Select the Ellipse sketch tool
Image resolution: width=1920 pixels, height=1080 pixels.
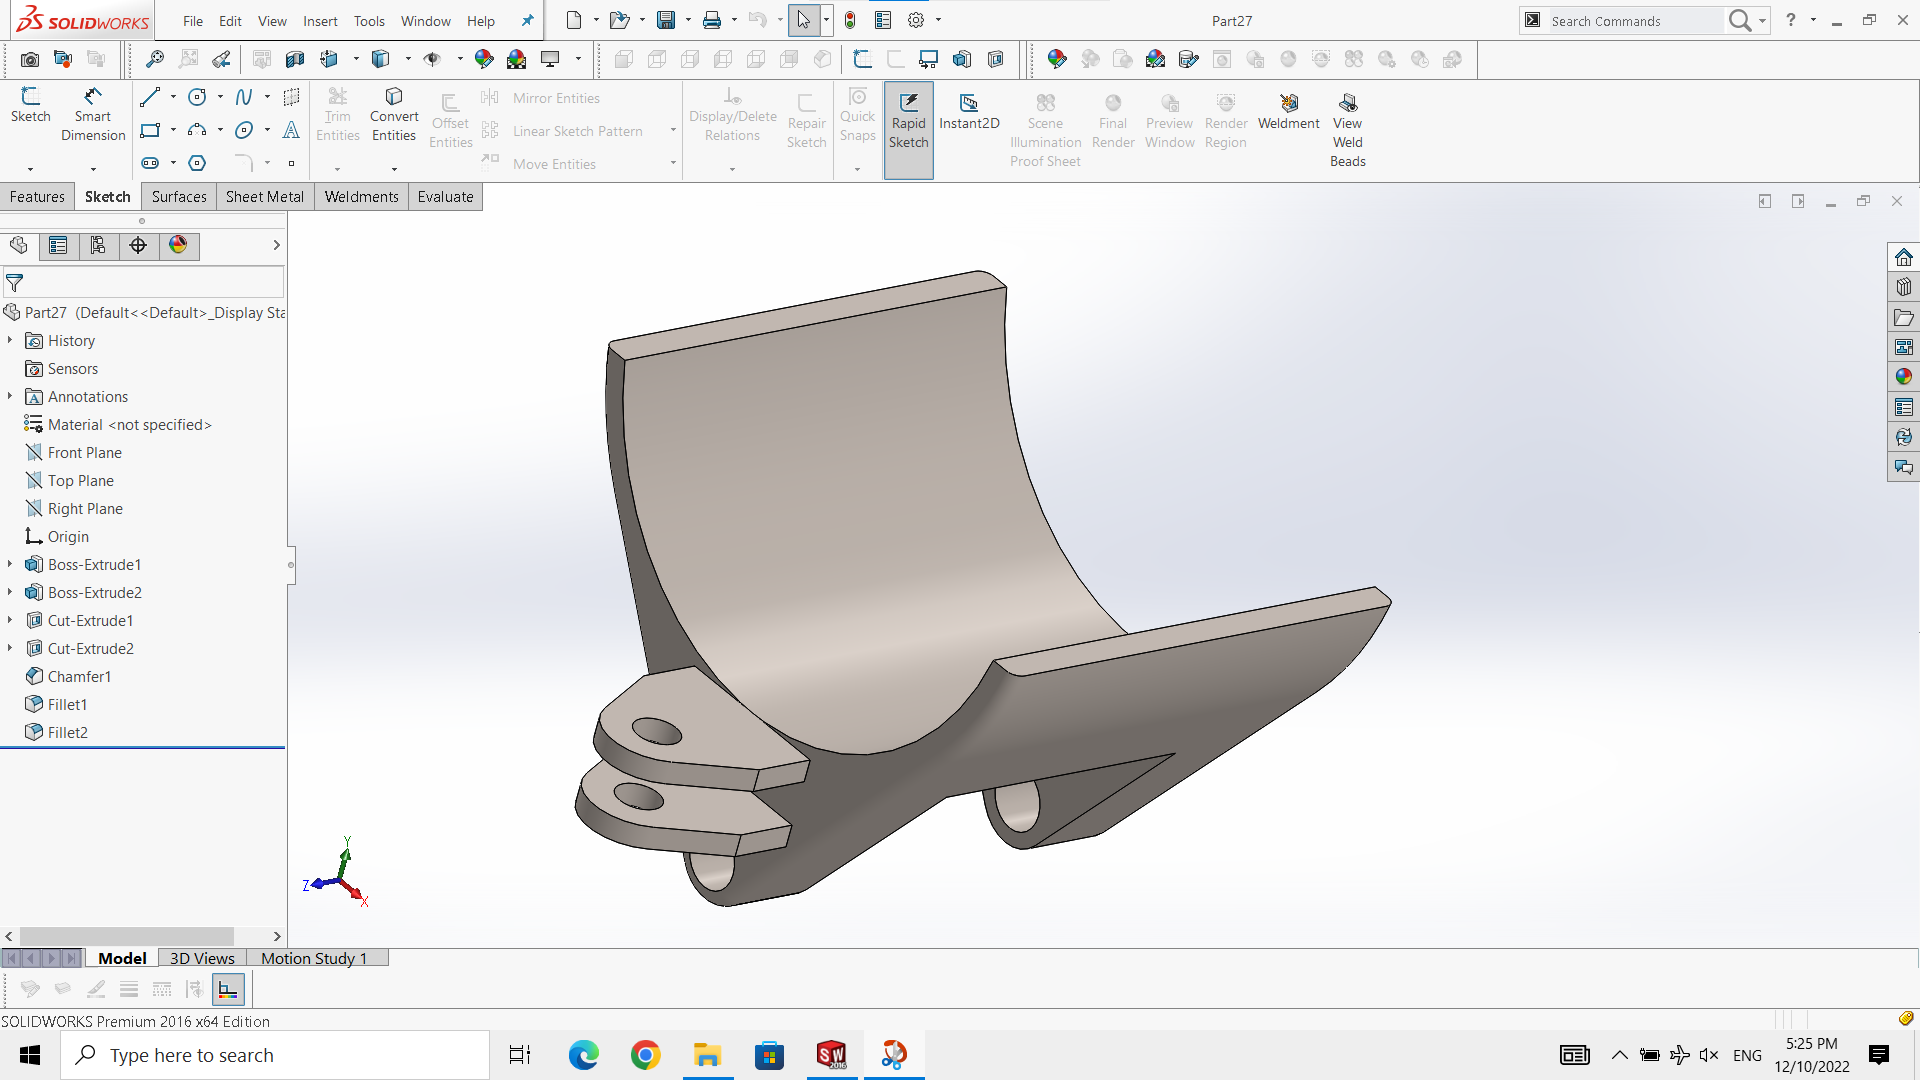pyautogui.click(x=244, y=130)
